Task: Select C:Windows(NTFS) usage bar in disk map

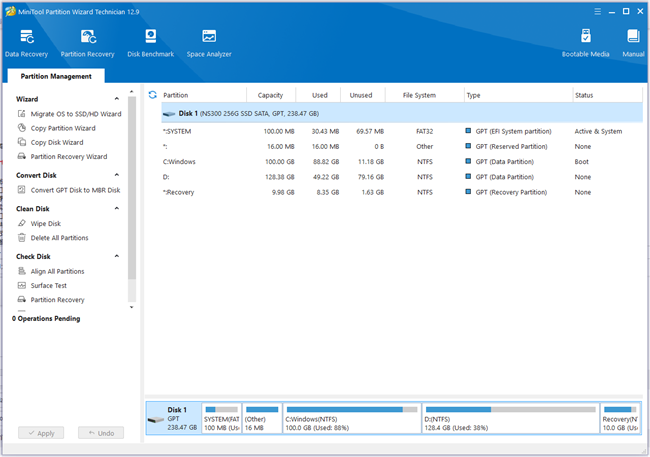Action: click(x=352, y=409)
